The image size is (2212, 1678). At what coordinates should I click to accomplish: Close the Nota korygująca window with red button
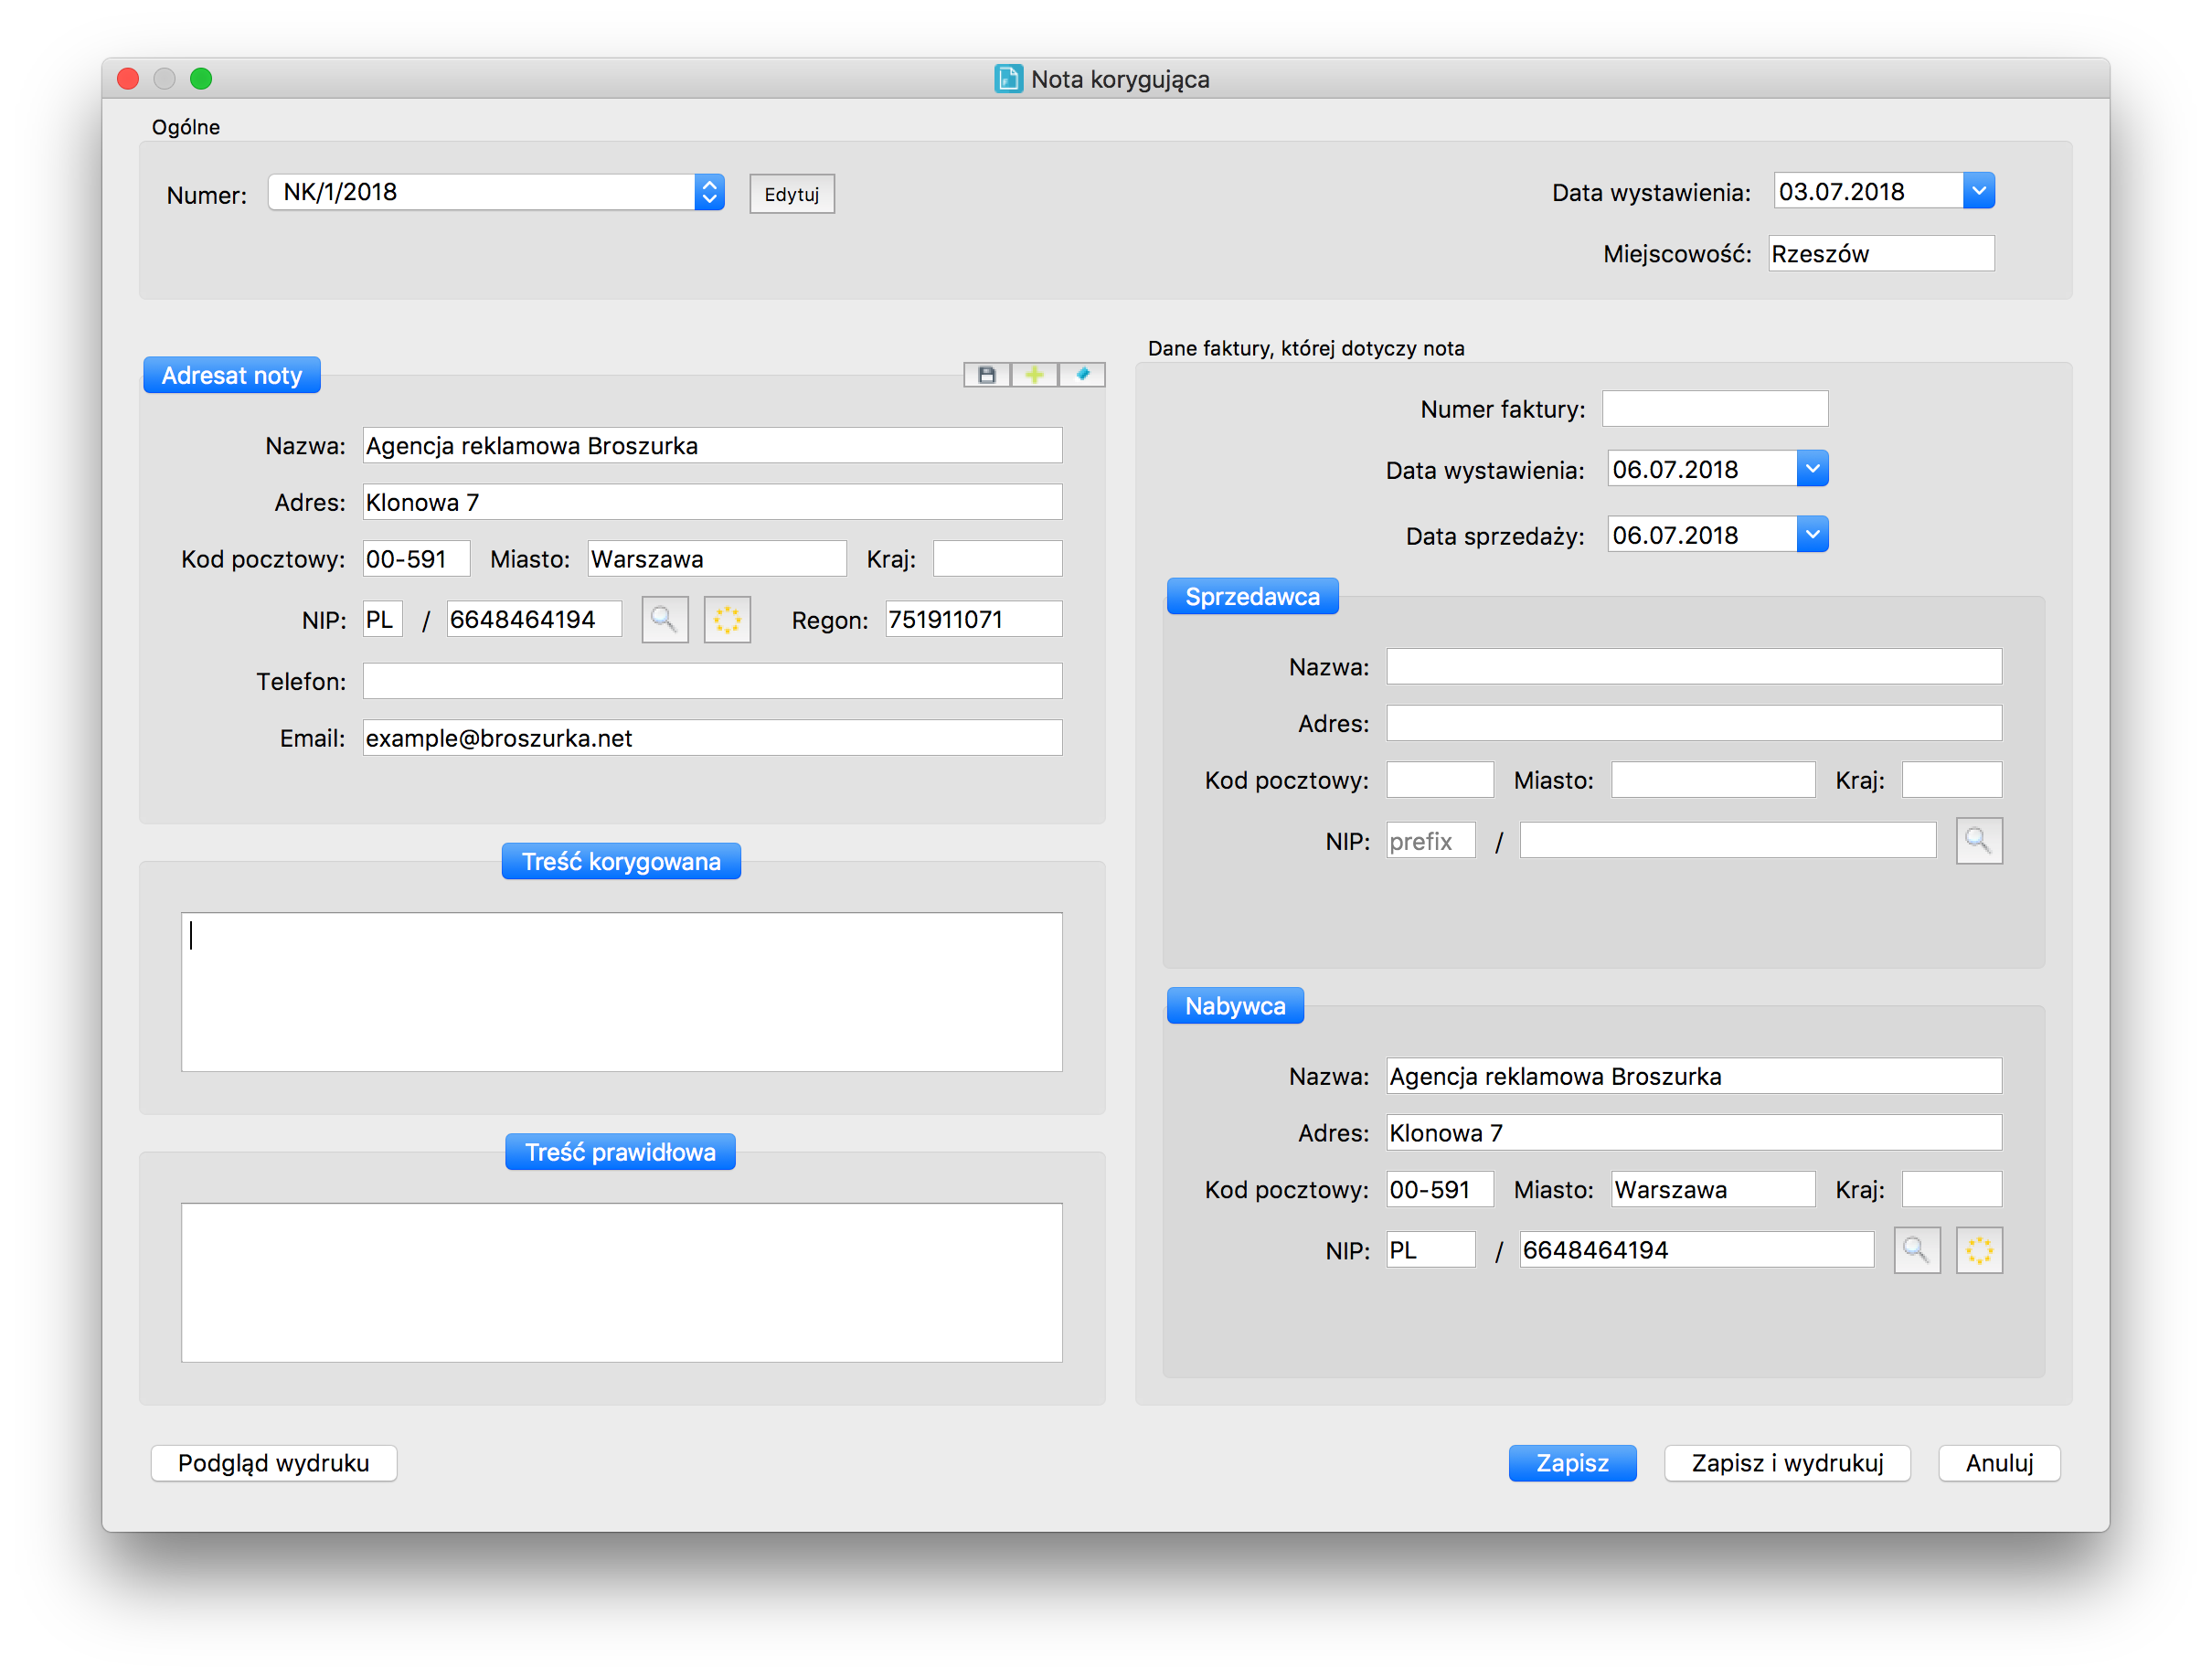pos(128,79)
